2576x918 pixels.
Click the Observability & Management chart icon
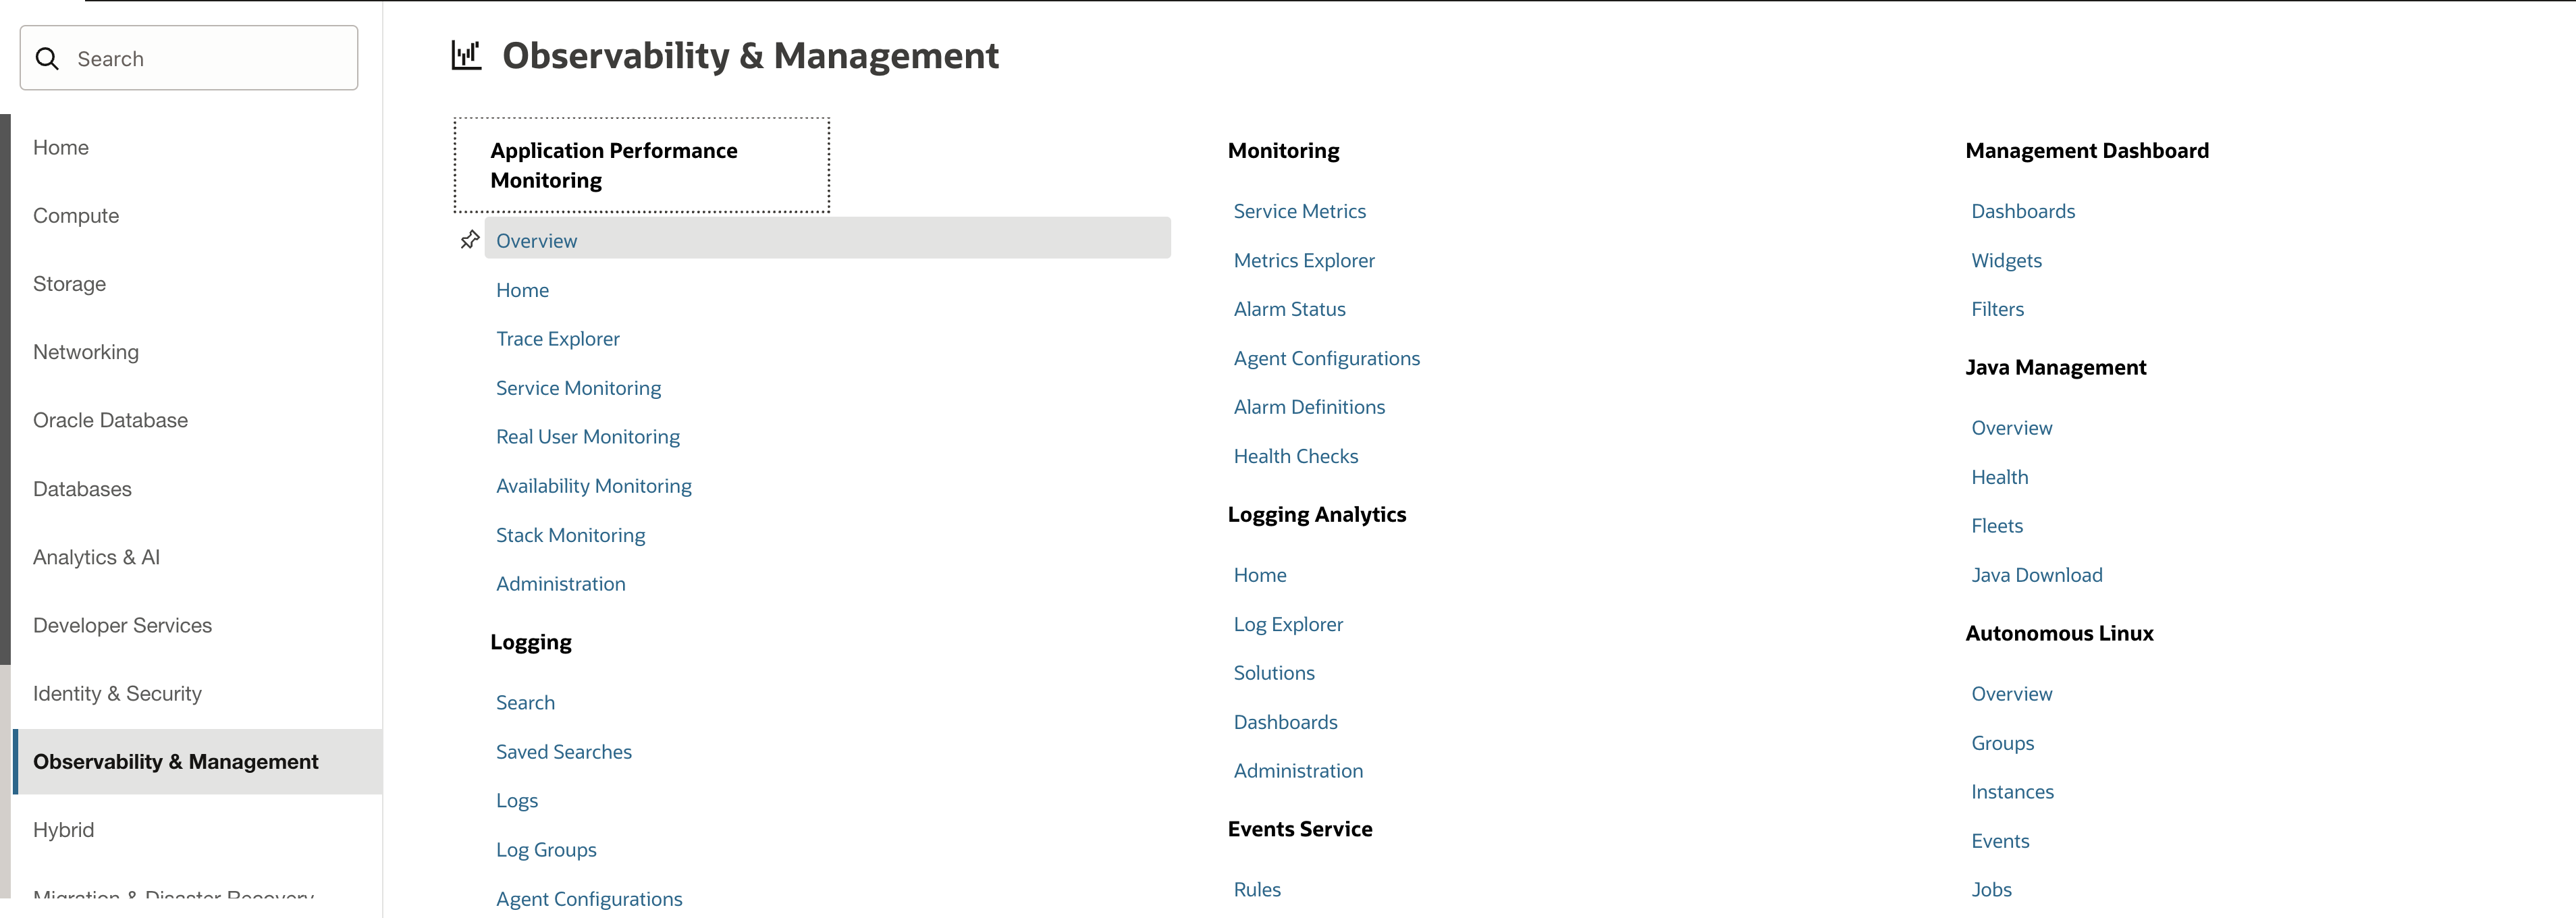coord(466,55)
